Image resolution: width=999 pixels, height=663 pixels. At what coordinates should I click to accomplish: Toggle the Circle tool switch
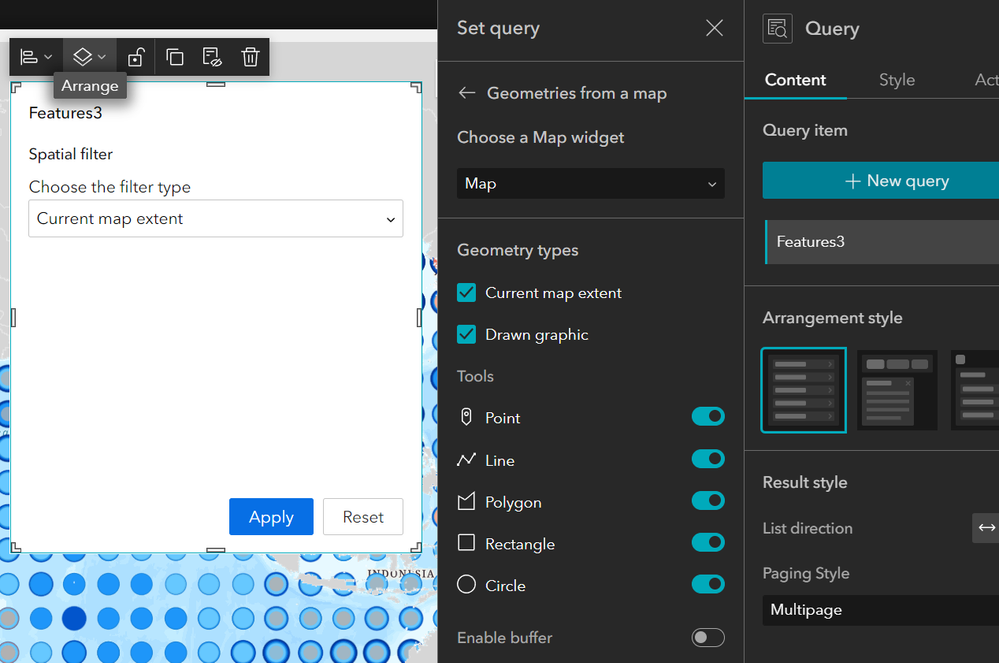pyautogui.click(x=708, y=584)
